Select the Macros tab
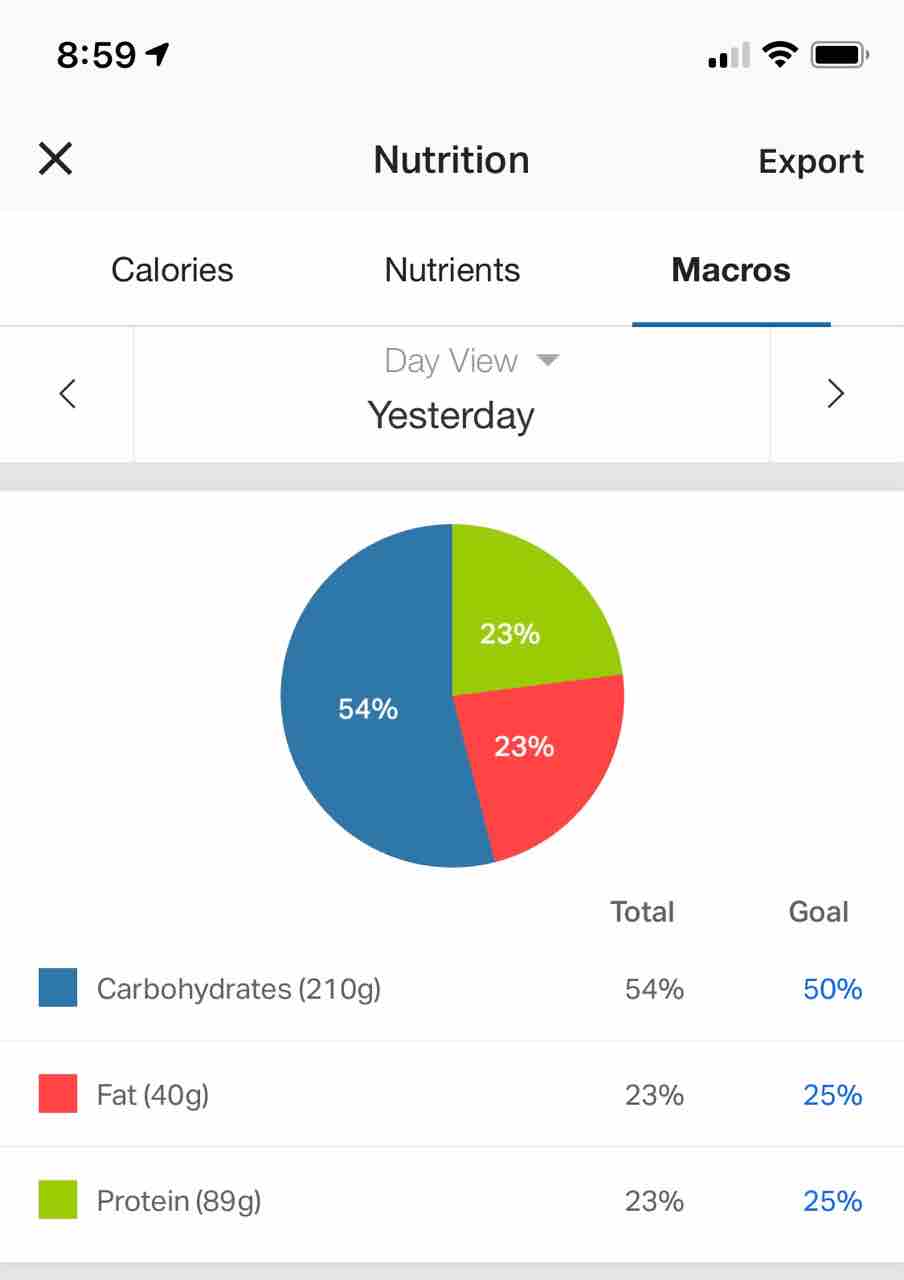 (x=731, y=269)
